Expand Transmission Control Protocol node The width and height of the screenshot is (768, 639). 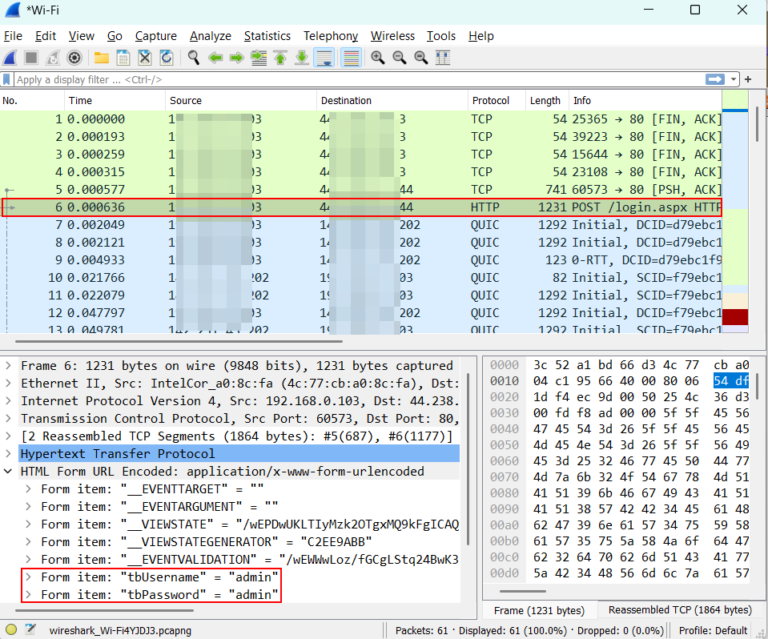point(8,418)
